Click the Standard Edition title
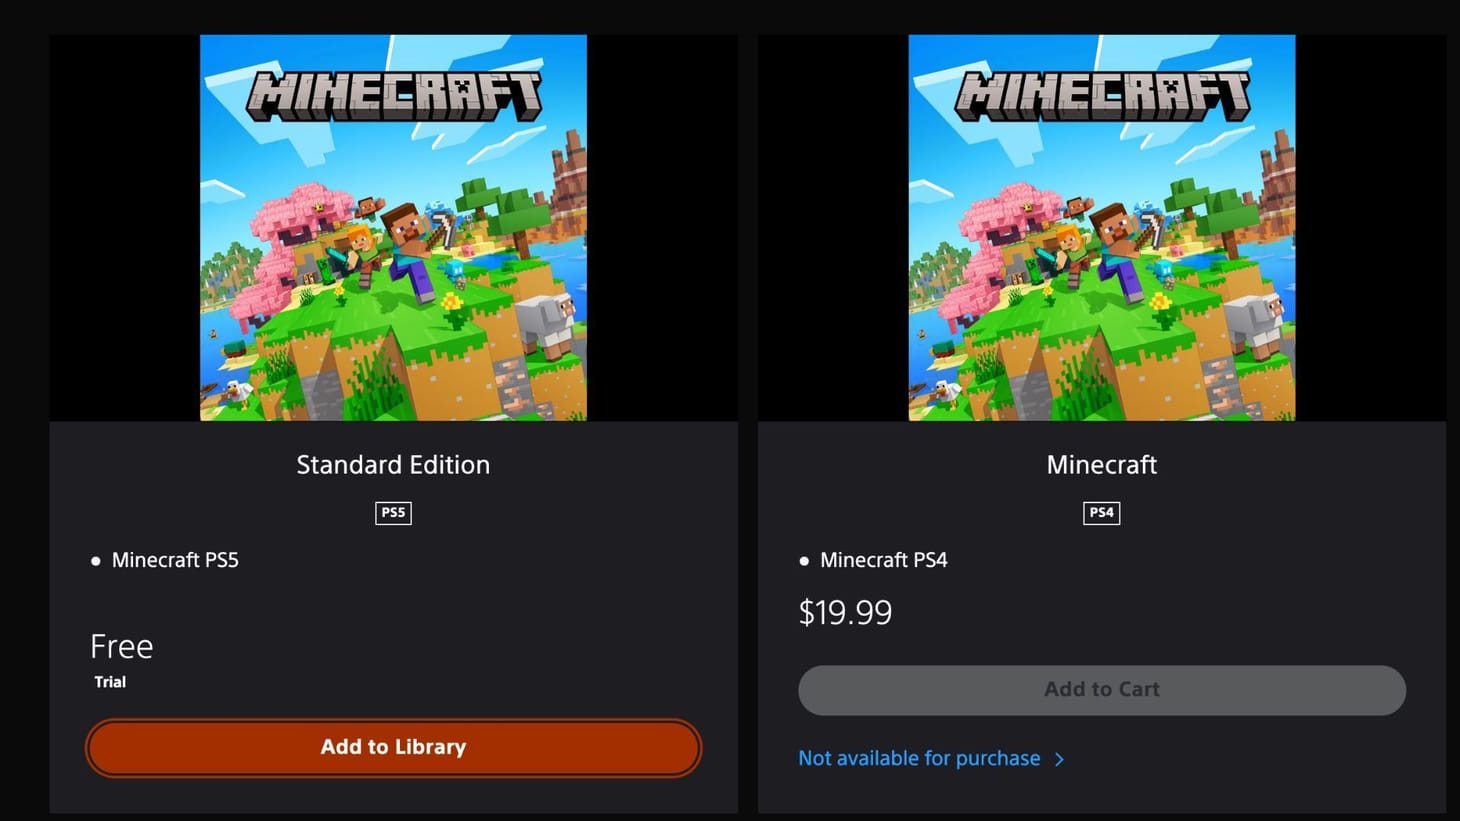This screenshot has width=1460, height=821. click(393, 464)
